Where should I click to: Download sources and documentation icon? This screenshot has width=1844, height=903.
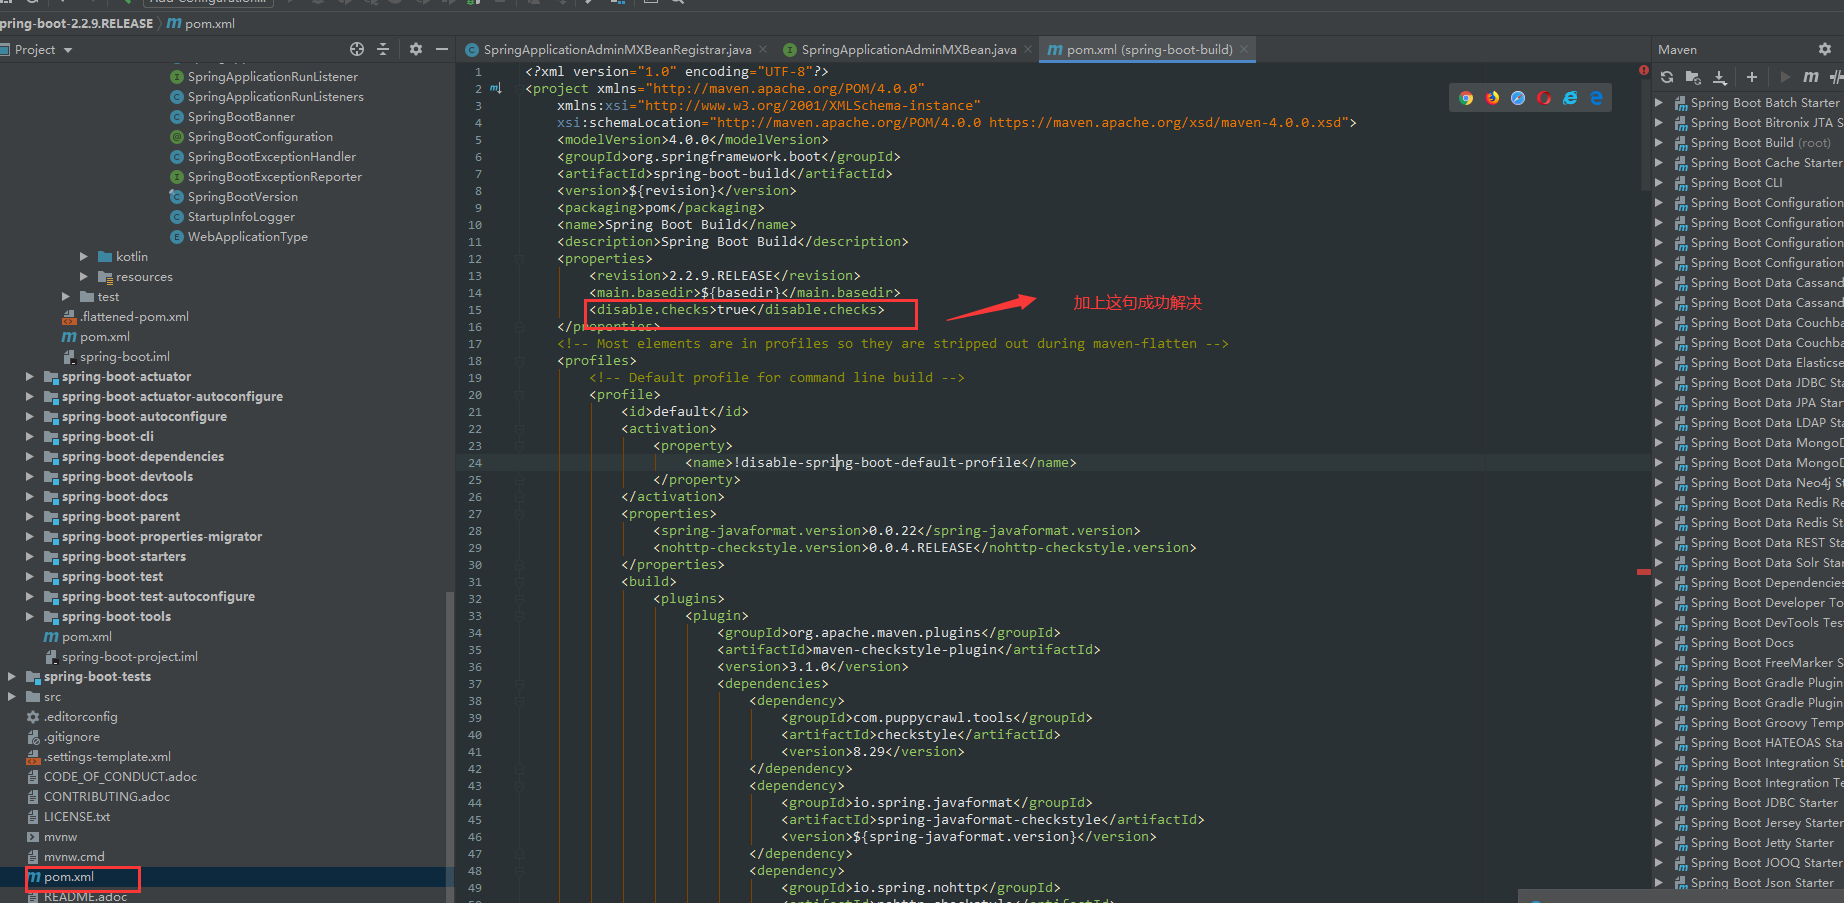pyautogui.click(x=1720, y=77)
